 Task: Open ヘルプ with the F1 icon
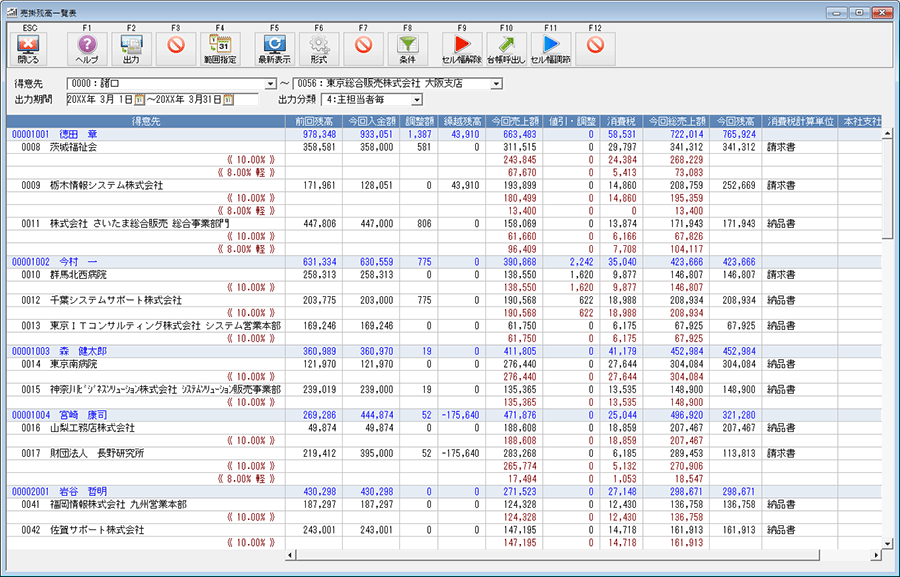point(87,49)
